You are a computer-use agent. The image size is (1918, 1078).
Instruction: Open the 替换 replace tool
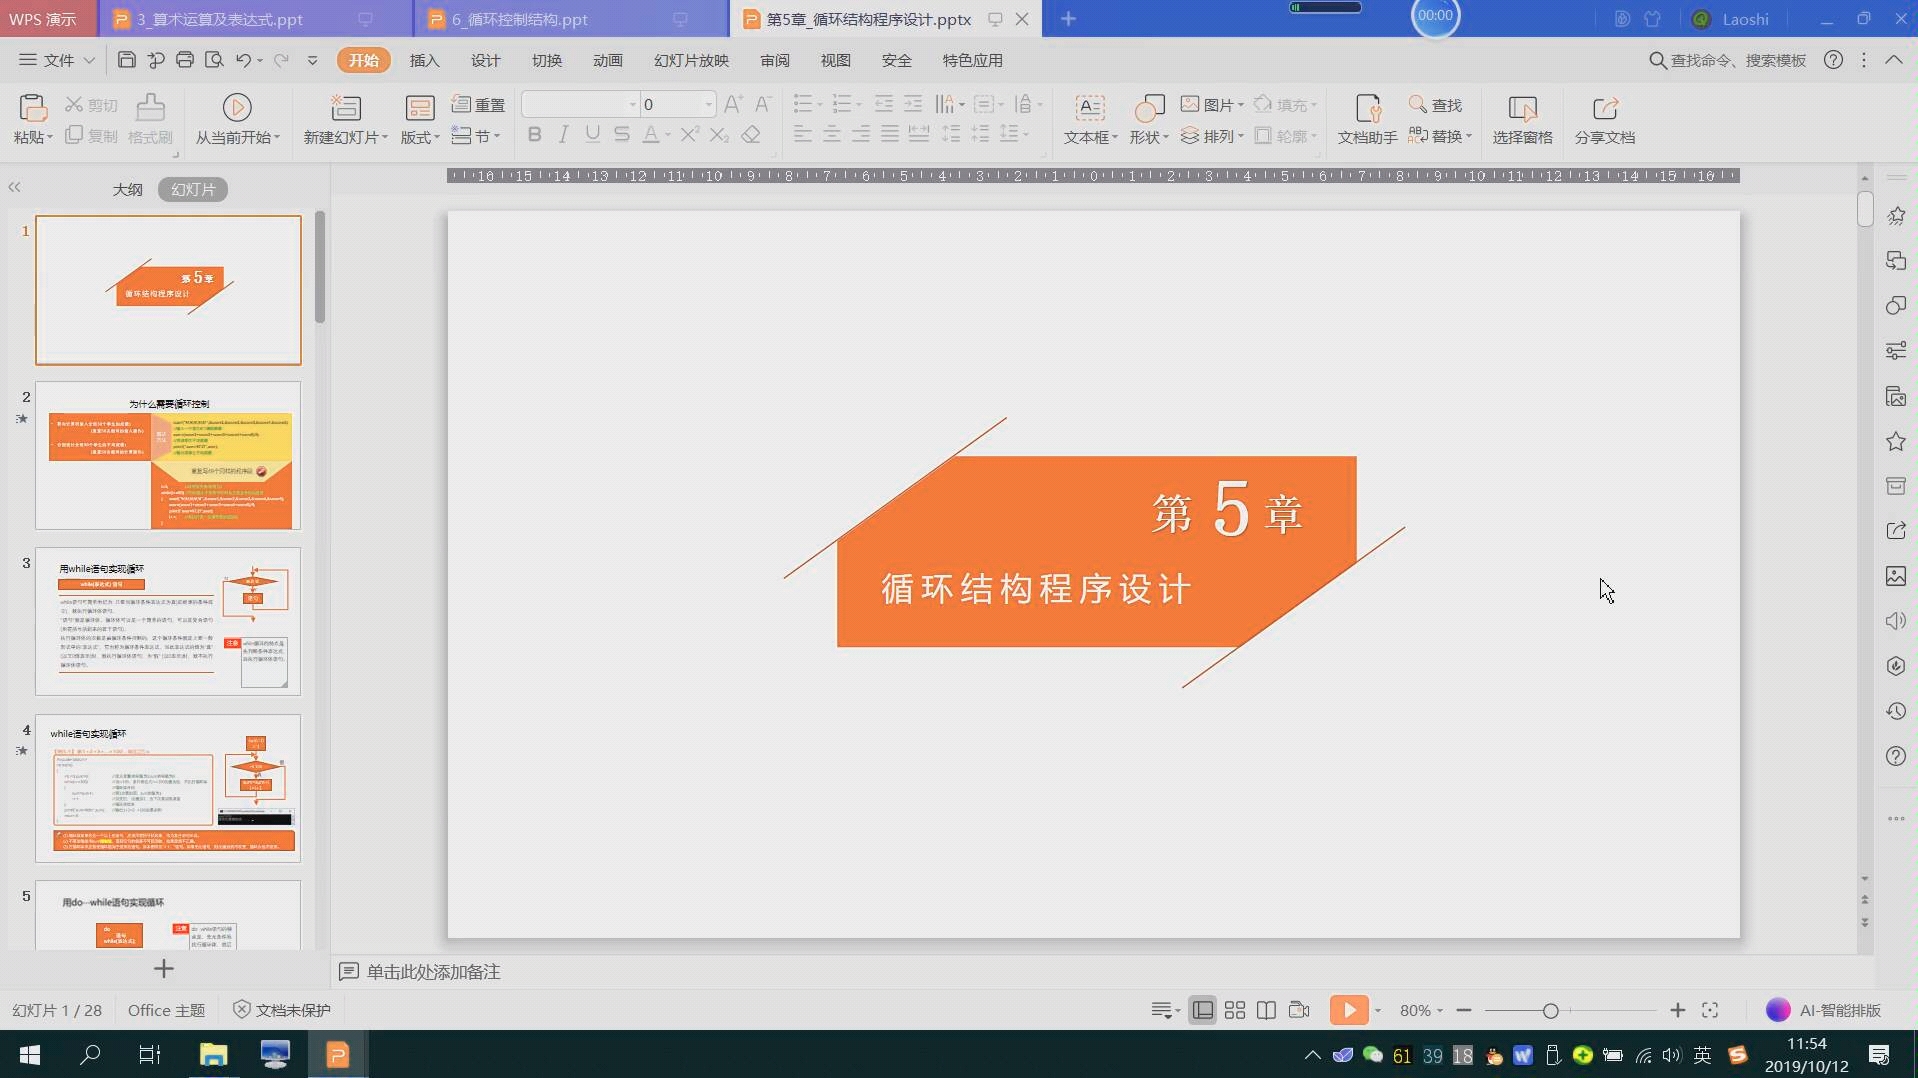pyautogui.click(x=1440, y=136)
